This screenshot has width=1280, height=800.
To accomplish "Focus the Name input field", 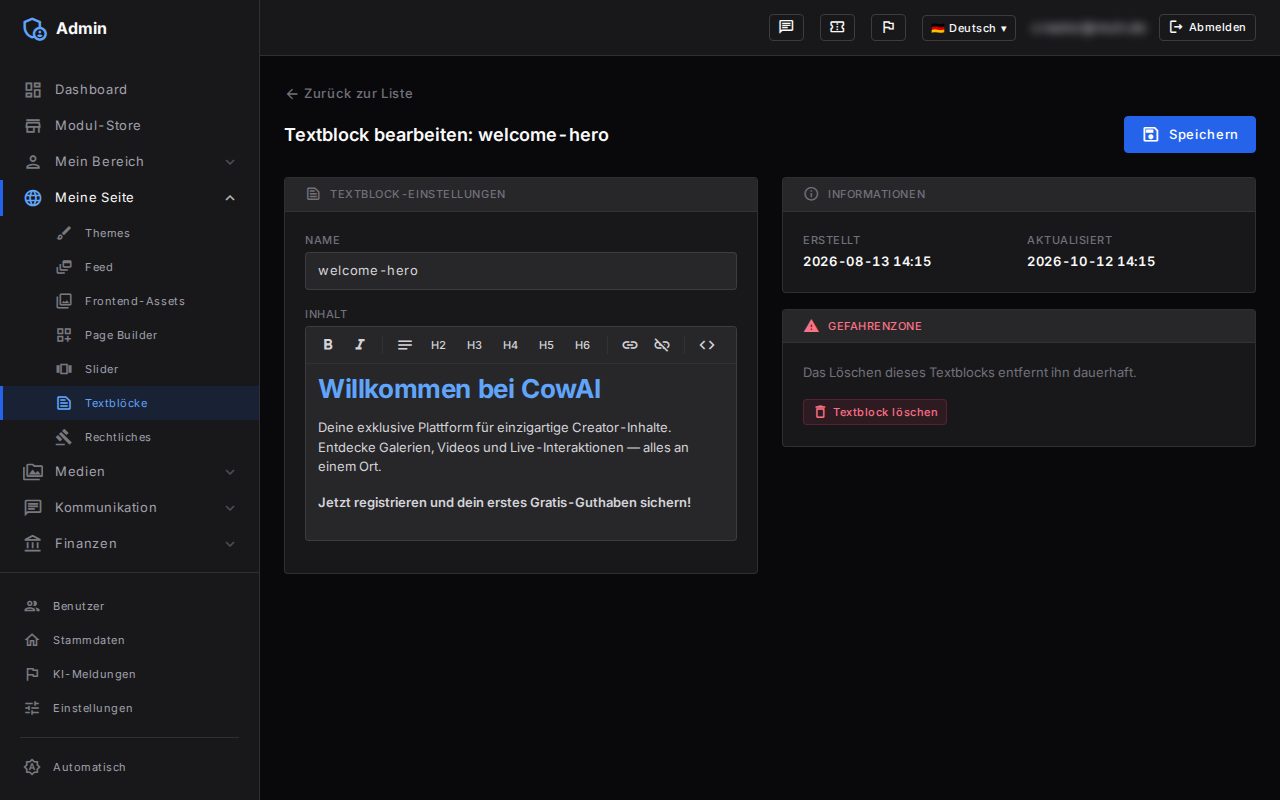I will pyautogui.click(x=521, y=271).
